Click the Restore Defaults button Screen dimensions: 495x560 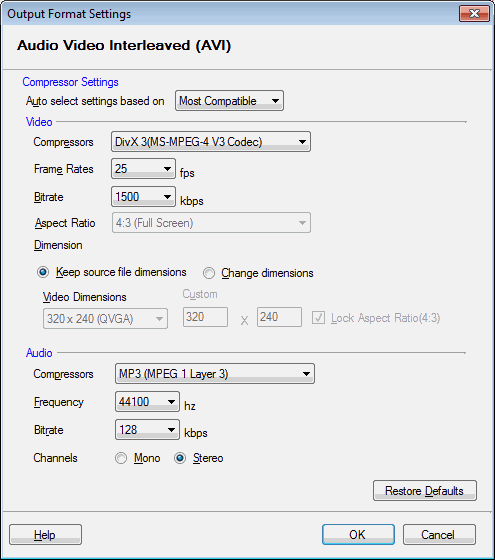pos(425,491)
